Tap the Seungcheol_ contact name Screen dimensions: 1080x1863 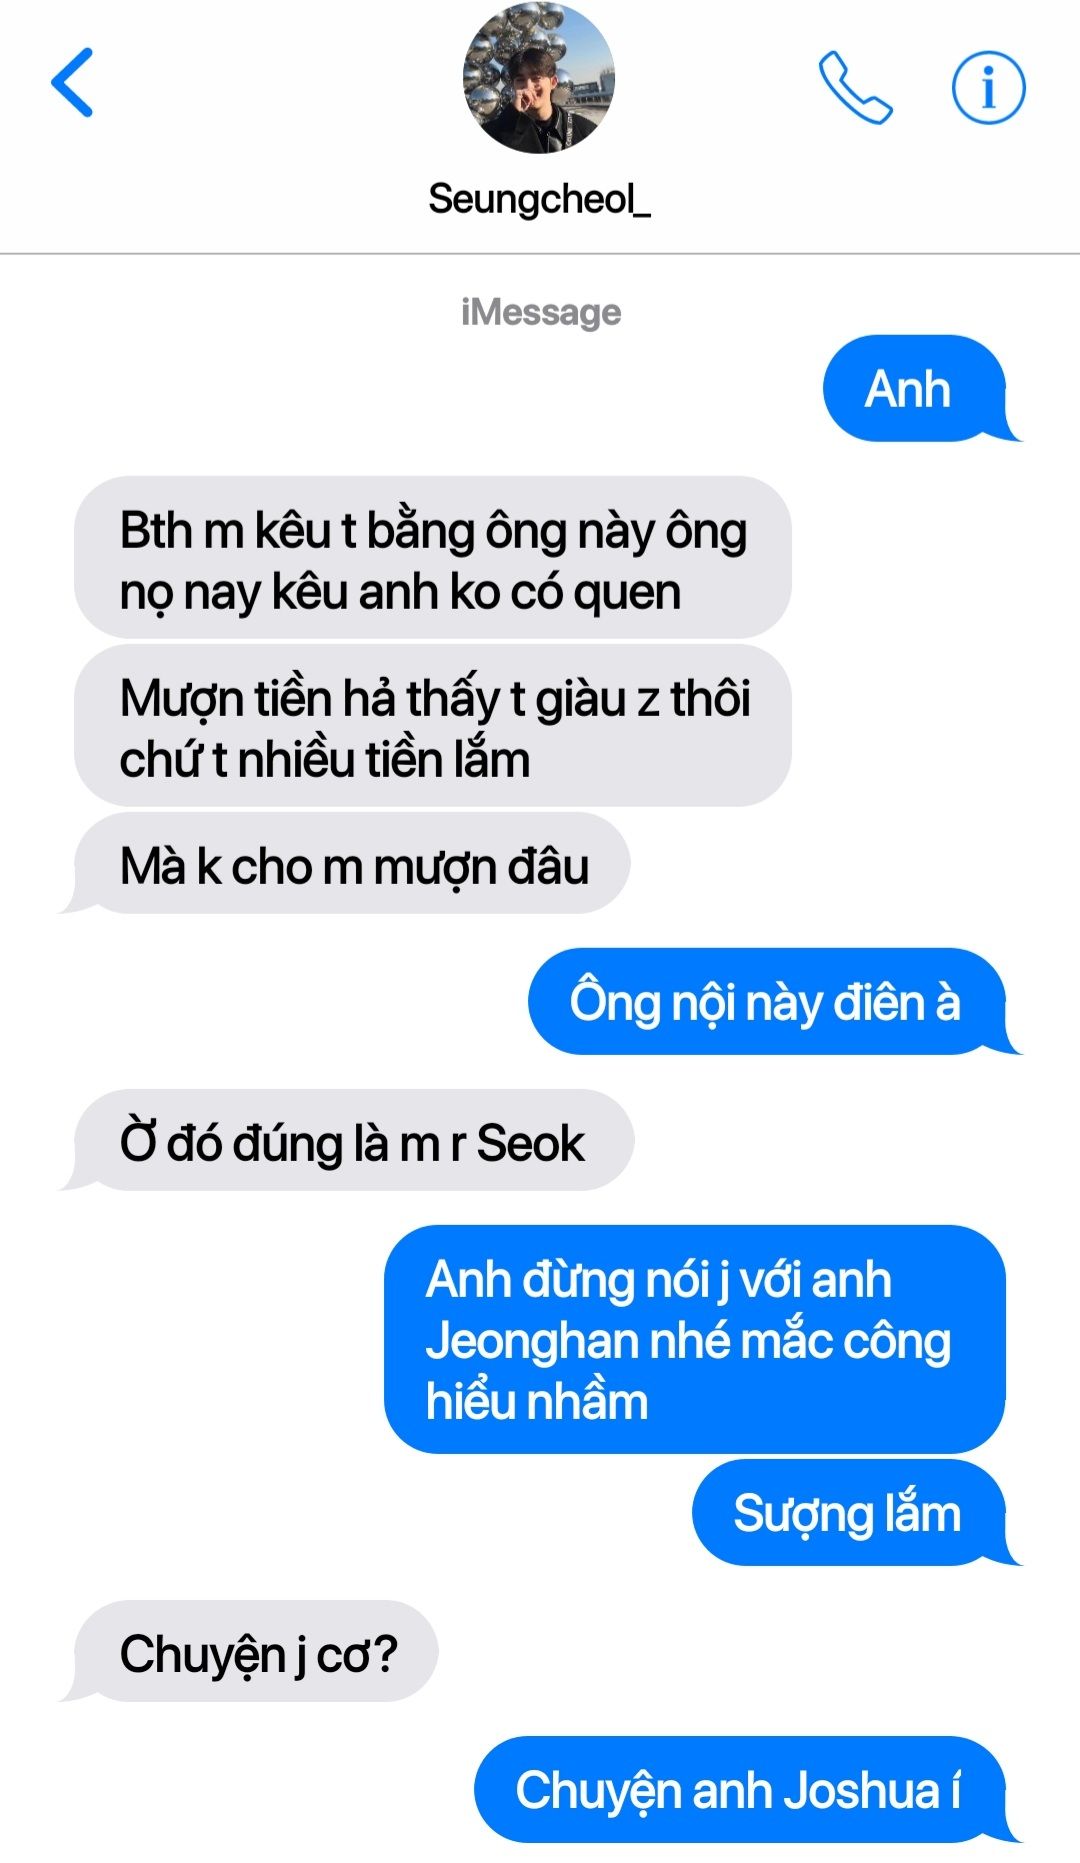coord(540,199)
